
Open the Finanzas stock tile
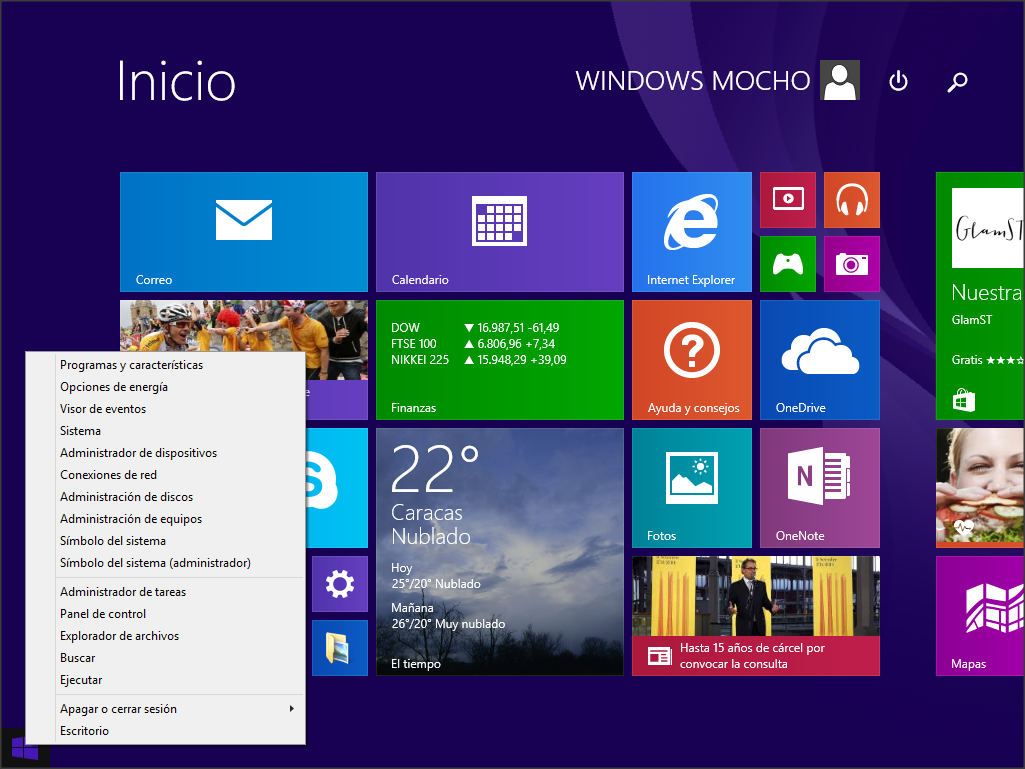pyautogui.click(x=499, y=360)
